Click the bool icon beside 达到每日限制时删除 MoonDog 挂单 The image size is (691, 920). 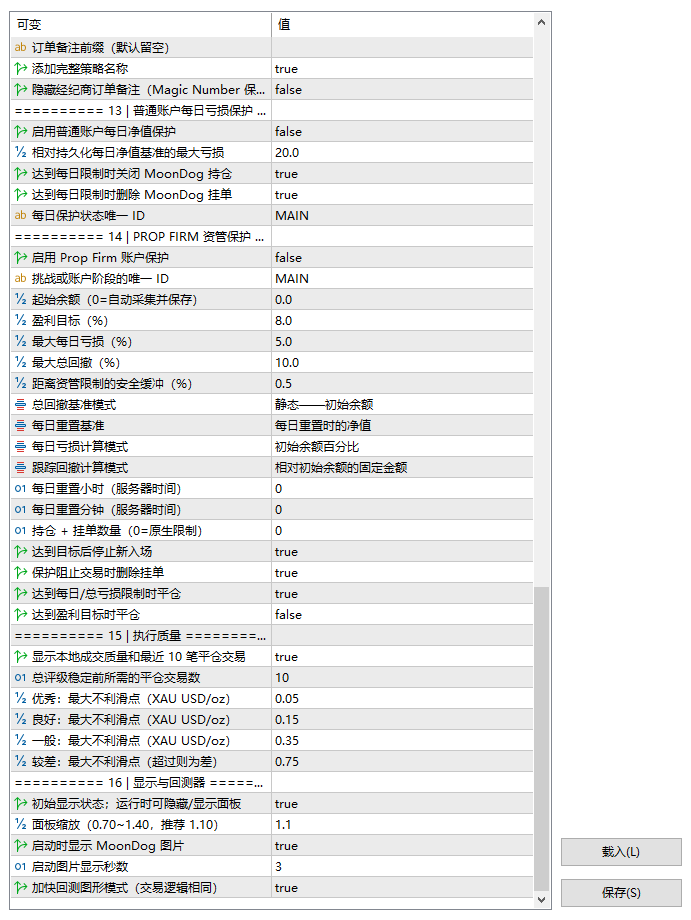pos(21,195)
